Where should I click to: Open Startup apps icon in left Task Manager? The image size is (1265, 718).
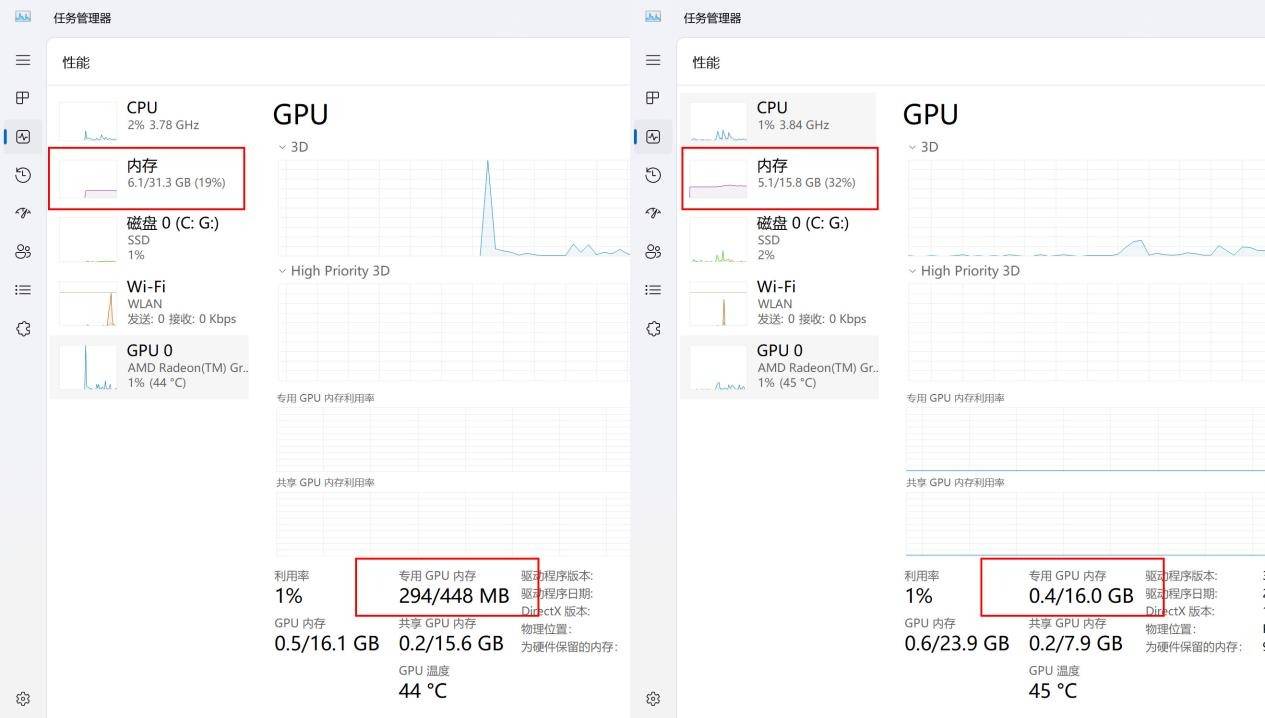tap(23, 213)
